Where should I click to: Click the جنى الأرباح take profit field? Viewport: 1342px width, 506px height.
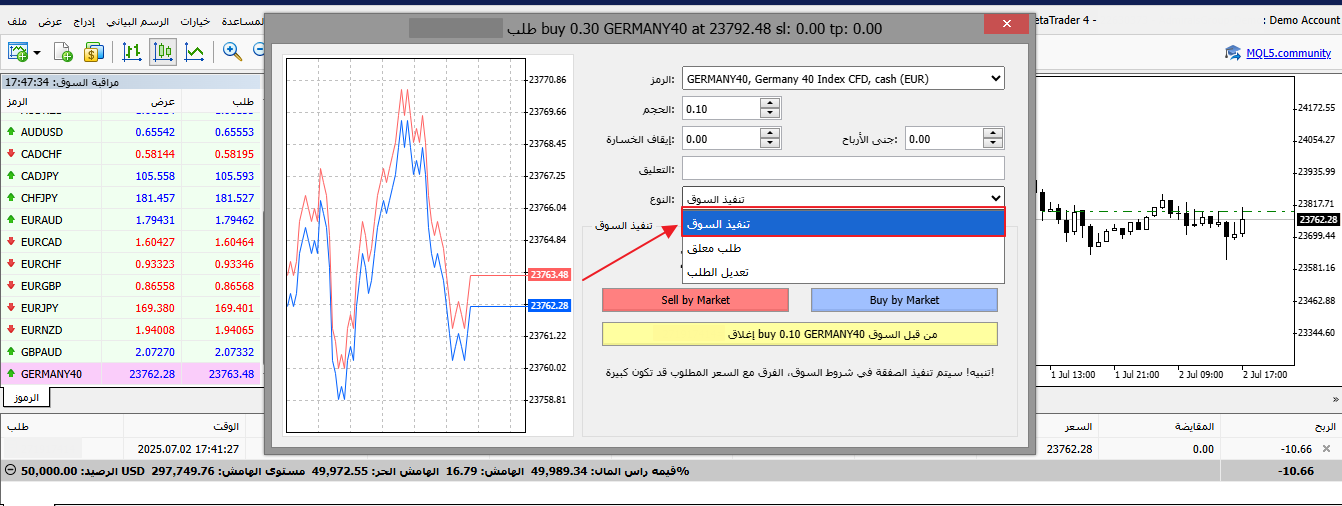click(944, 139)
